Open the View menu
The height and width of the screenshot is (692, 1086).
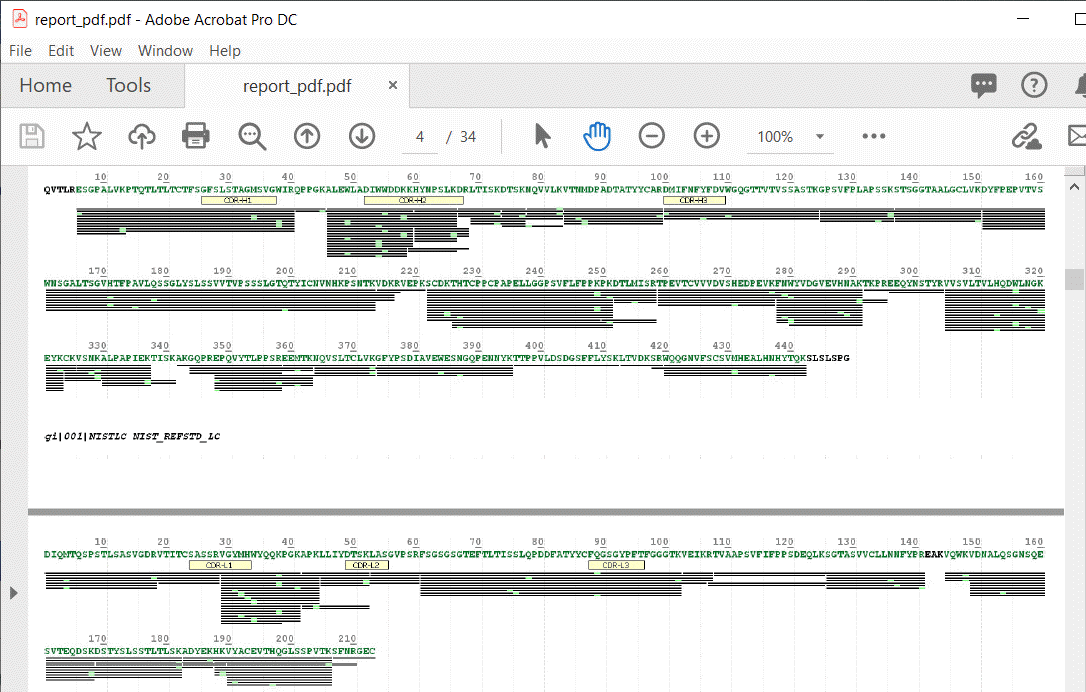[x=106, y=51]
